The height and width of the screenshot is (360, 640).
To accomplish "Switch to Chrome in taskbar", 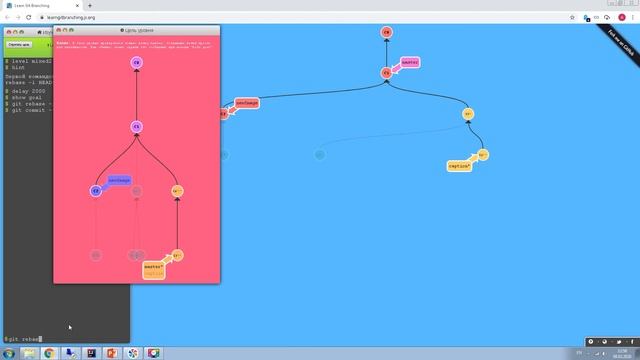I will [50, 353].
